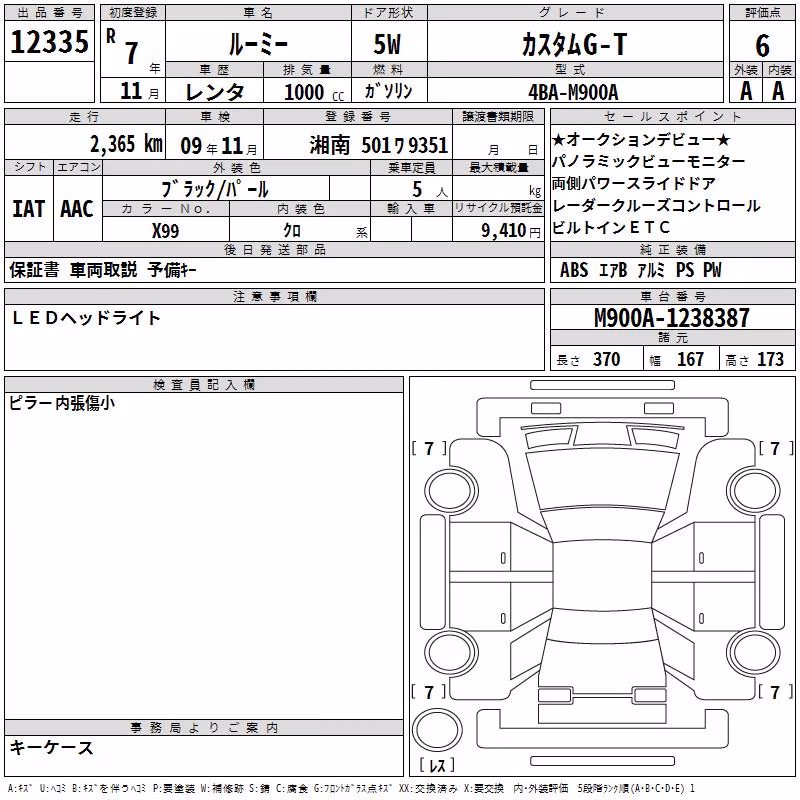
Task: Click the front-left wheel in car diagram
Action: click(x=451, y=491)
